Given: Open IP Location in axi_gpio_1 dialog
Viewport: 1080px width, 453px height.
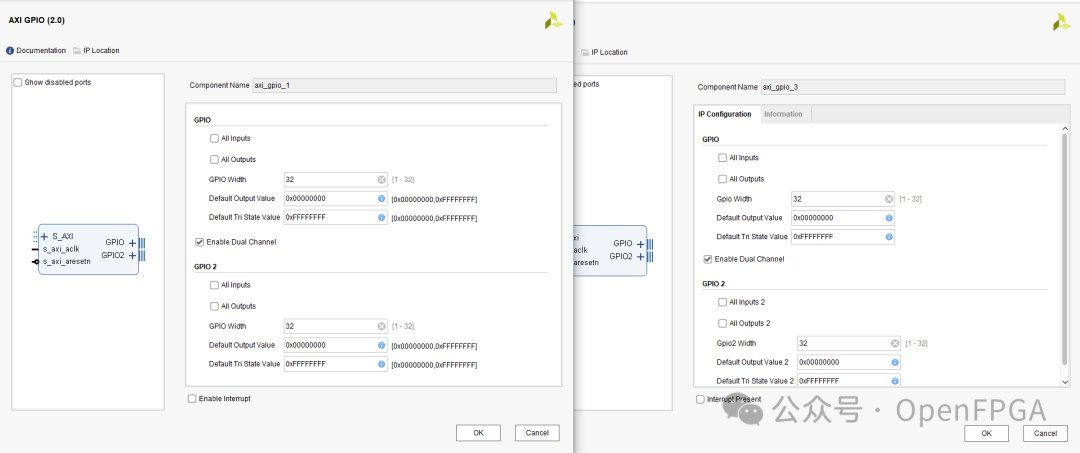Looking at the screenshot, I should click(x=96, y=50).
